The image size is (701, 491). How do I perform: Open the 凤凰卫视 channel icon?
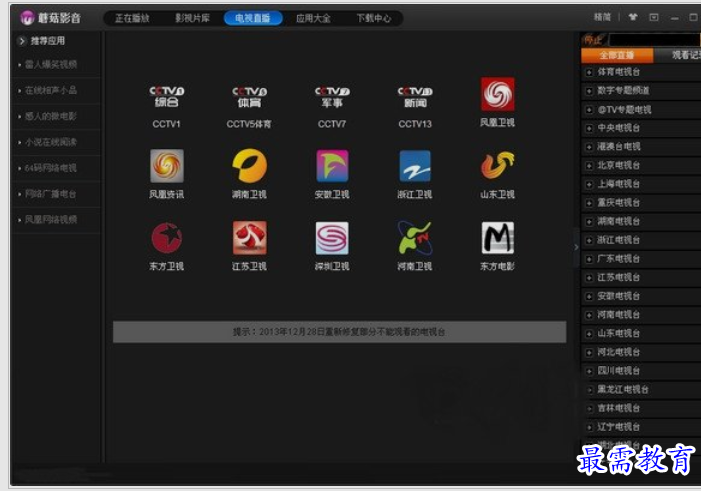498,94
